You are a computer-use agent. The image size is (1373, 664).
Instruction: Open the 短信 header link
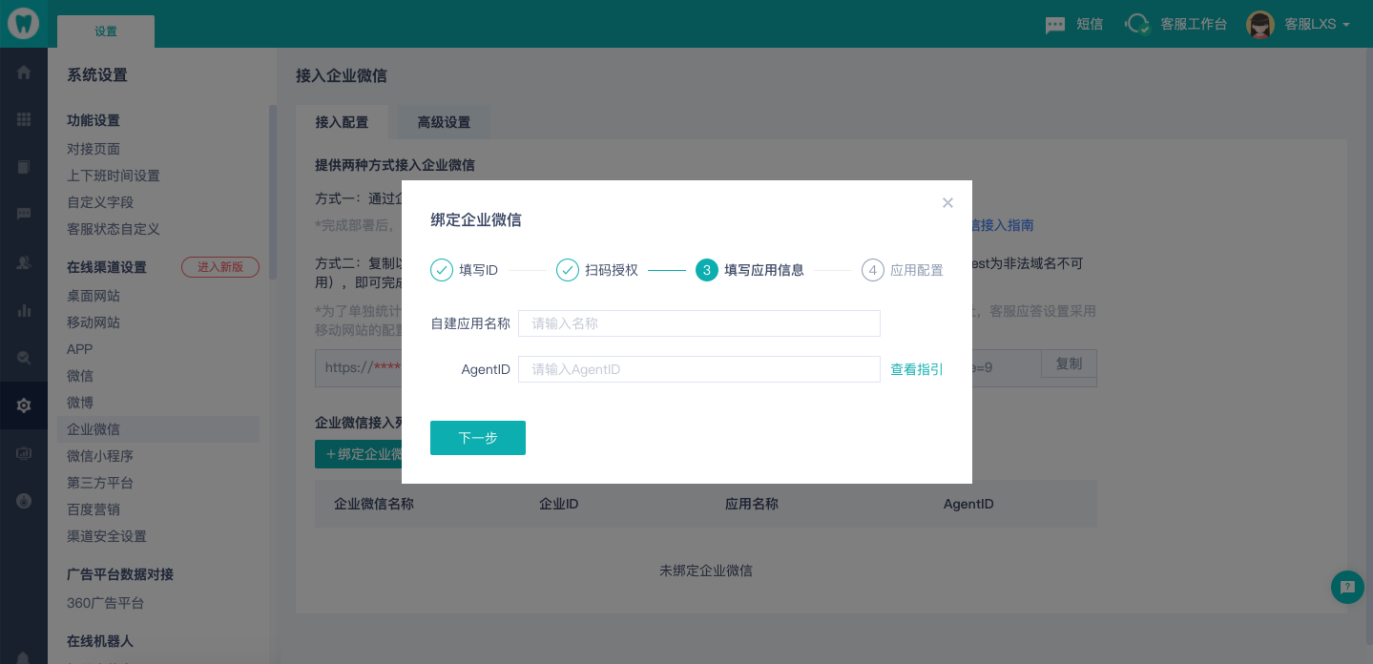point(1090,24)
